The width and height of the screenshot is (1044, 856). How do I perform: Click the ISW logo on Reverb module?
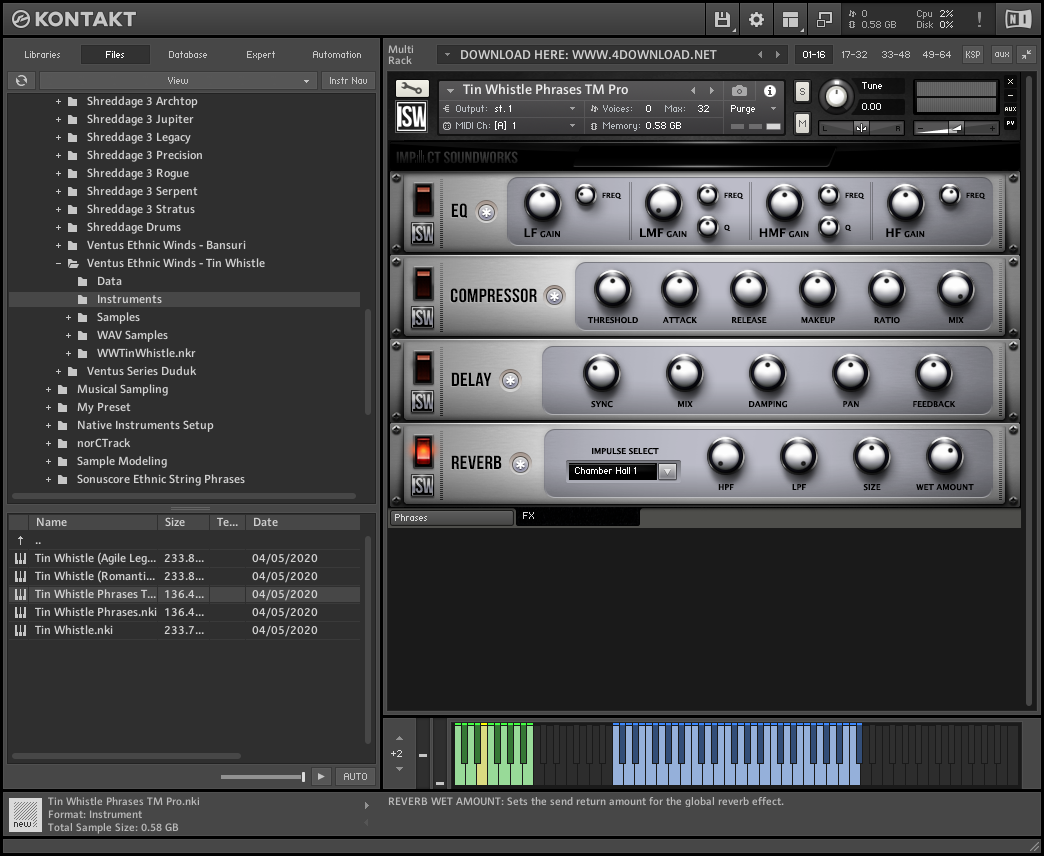coord(423,486)
